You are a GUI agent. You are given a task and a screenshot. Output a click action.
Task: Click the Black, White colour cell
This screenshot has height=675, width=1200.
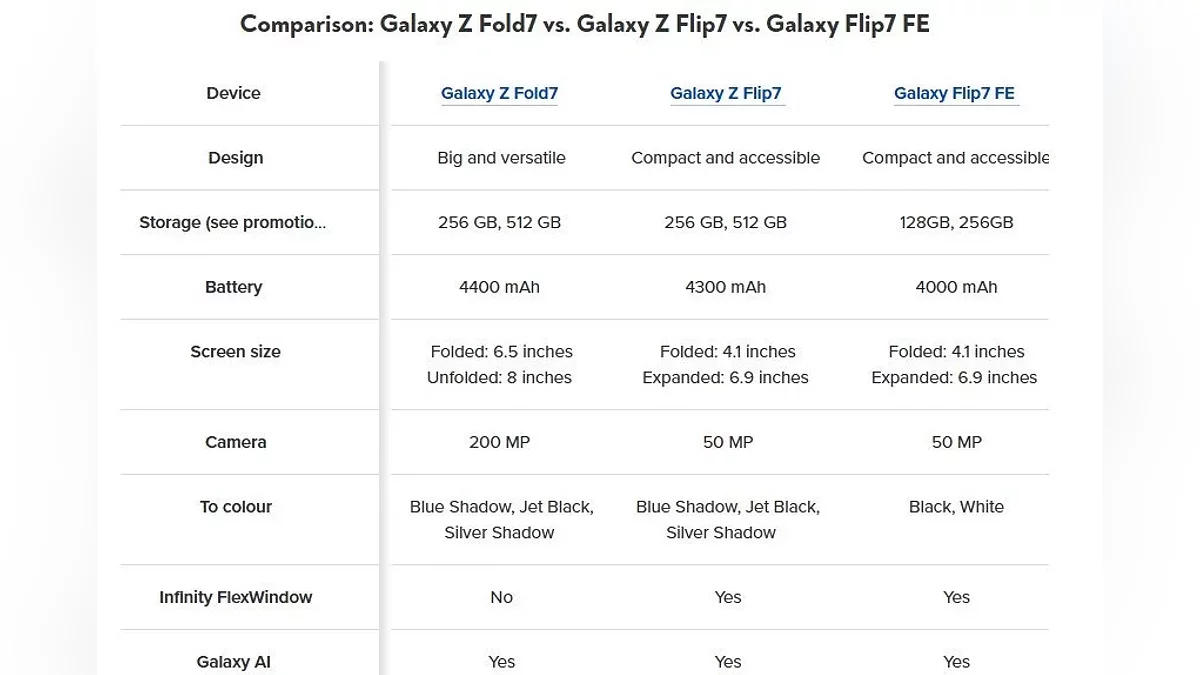956,507
